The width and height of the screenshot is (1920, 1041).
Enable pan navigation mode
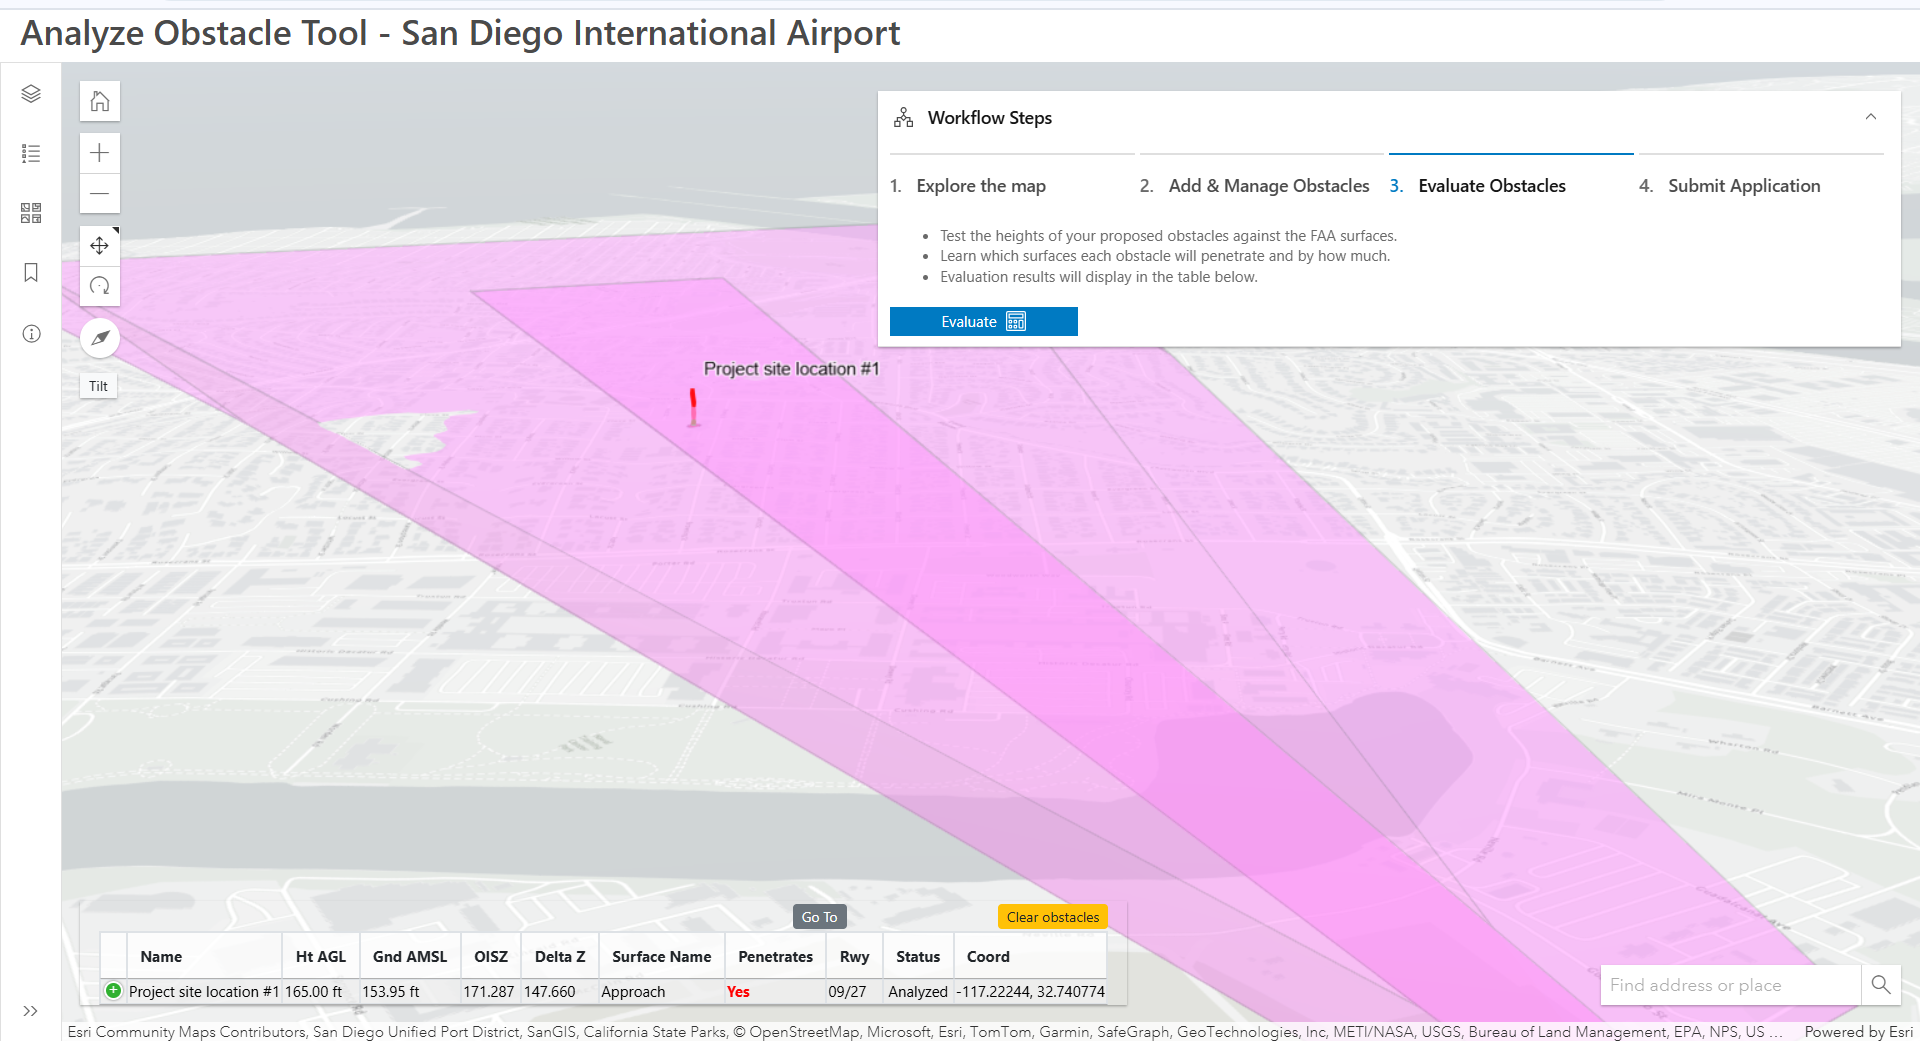click(x=99, y=244)
